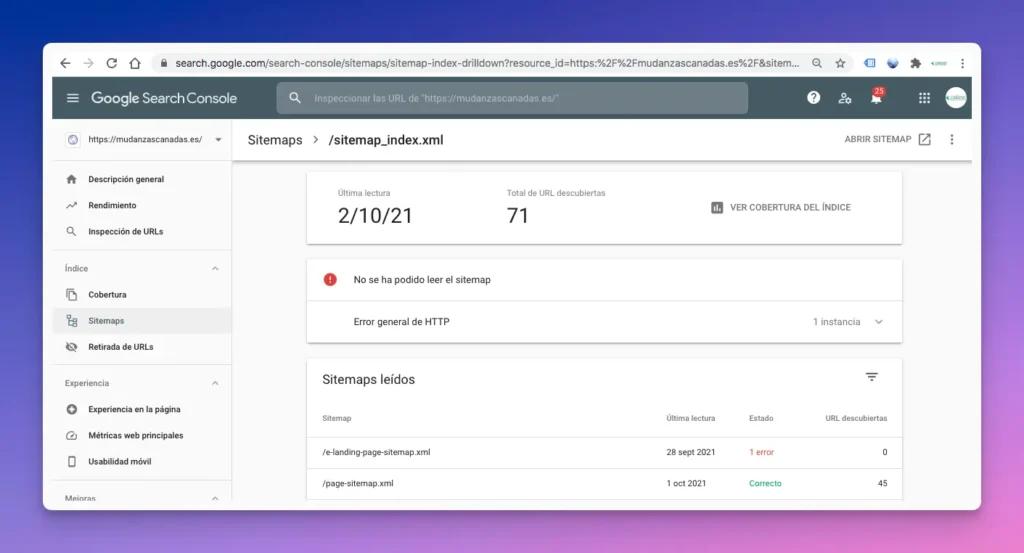Screen dimensions: 1024x553
Task: Collapse the Experiencia section
Action: 215,383
